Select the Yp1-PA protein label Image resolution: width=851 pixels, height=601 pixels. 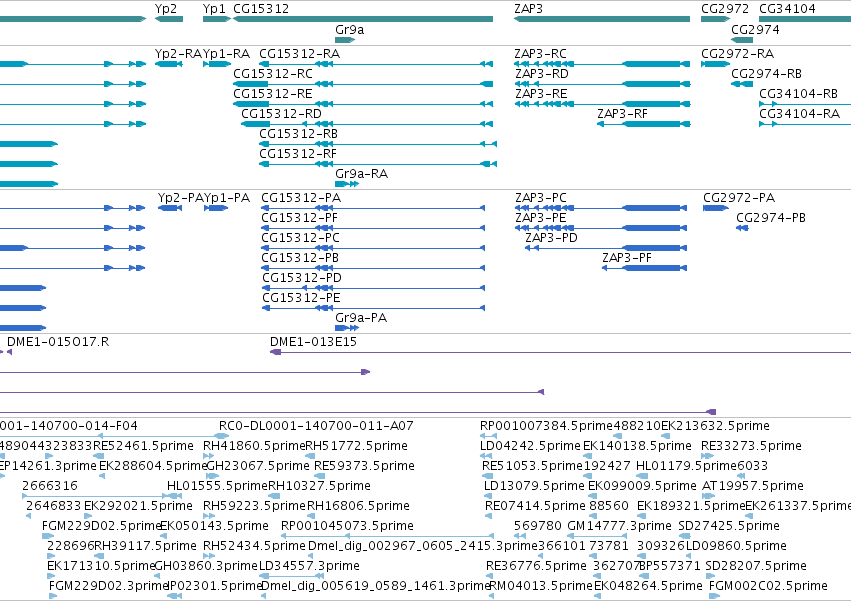pos(227,198)
